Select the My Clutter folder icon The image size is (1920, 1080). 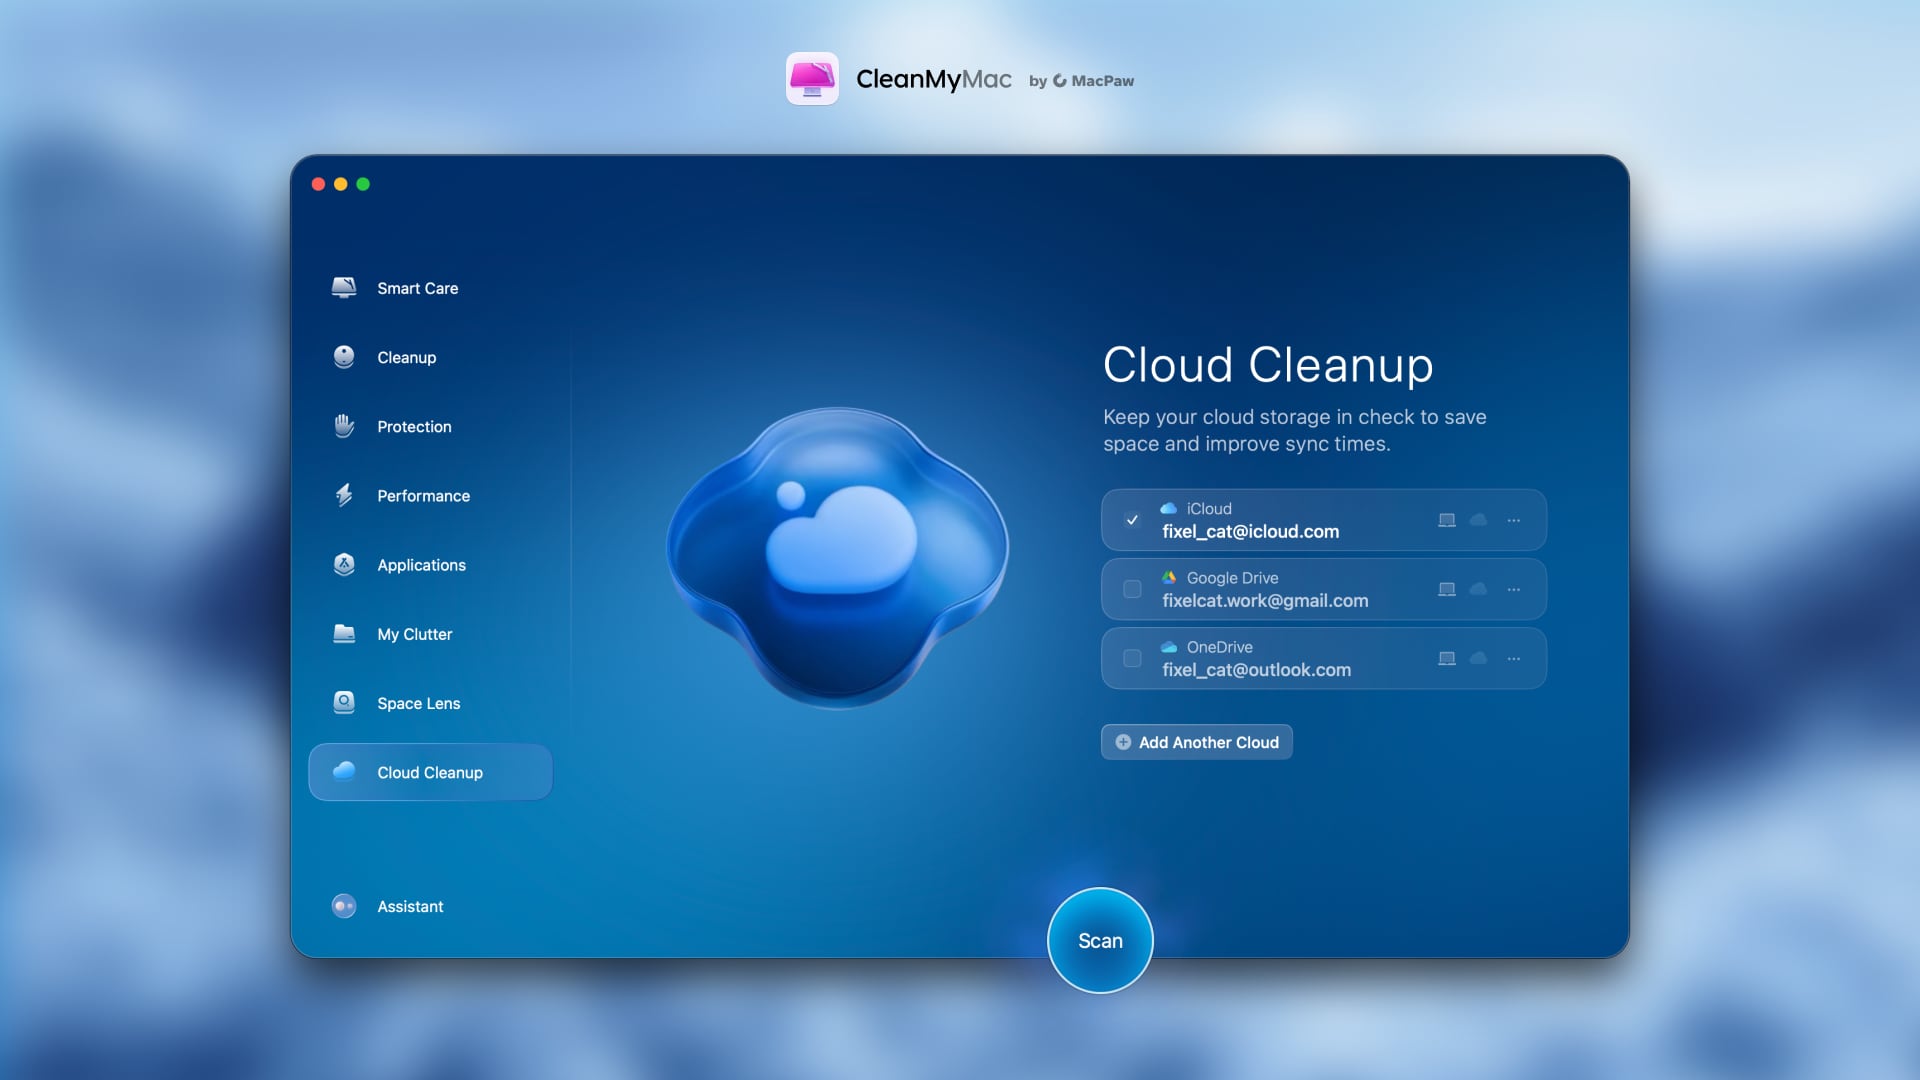[x=344, y=634]
